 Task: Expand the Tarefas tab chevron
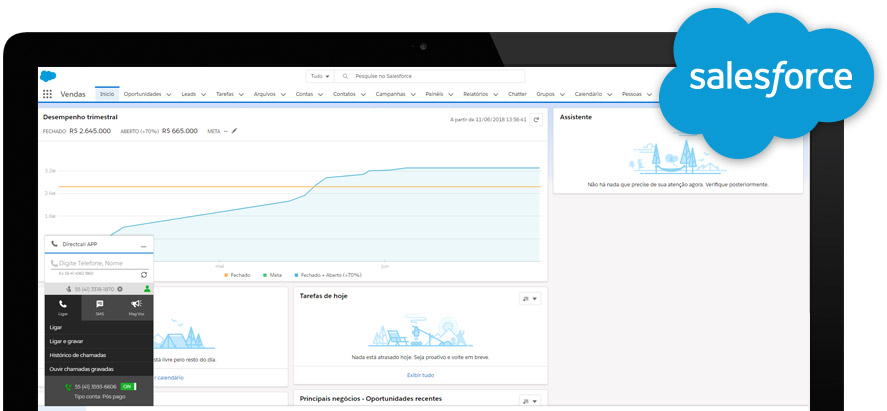point(241,94)
